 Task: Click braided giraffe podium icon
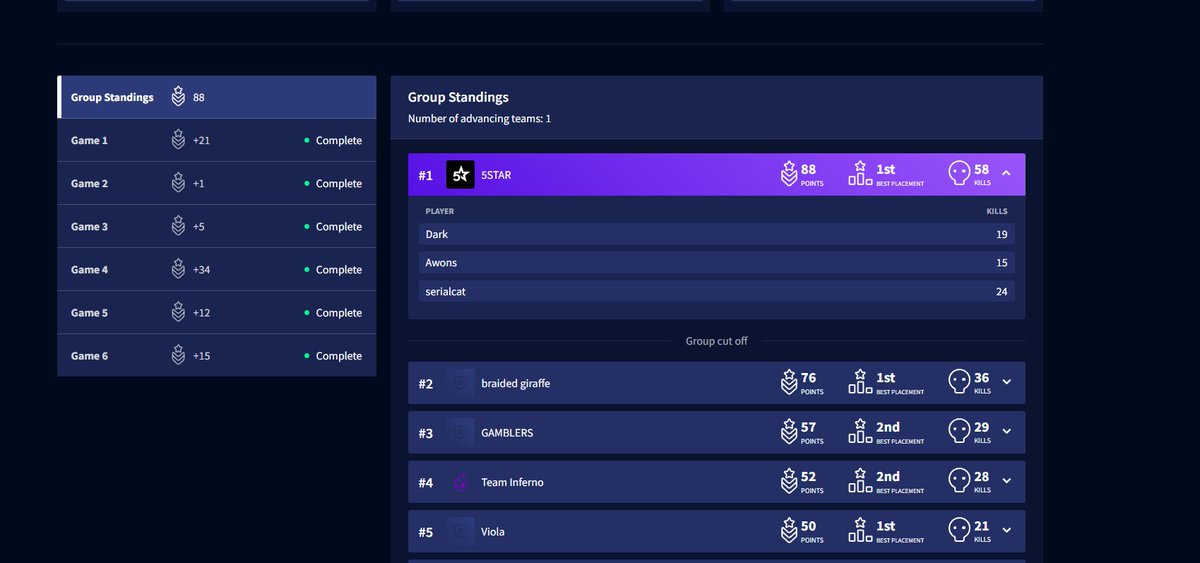(860, 382)
